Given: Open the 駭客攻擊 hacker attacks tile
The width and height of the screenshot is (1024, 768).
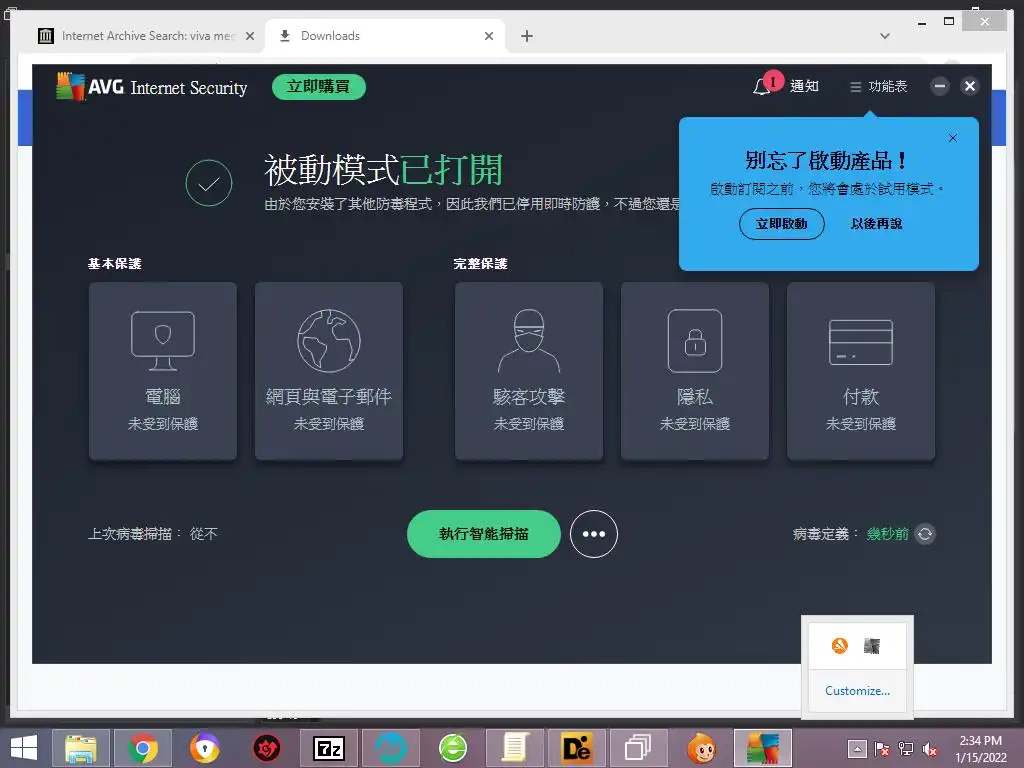Looking at the screenshot, I should (529, 371).
